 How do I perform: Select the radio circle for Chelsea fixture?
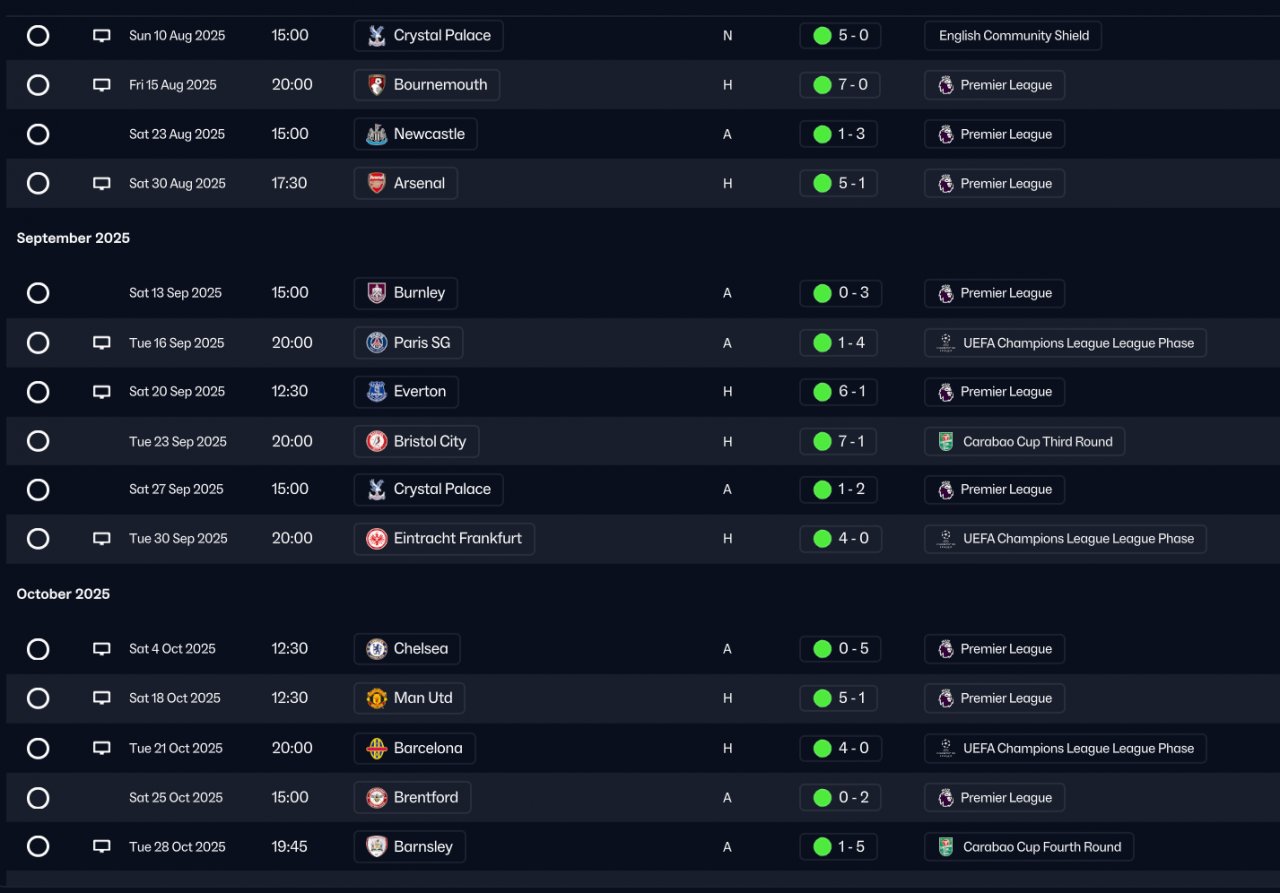pos(38,649)
